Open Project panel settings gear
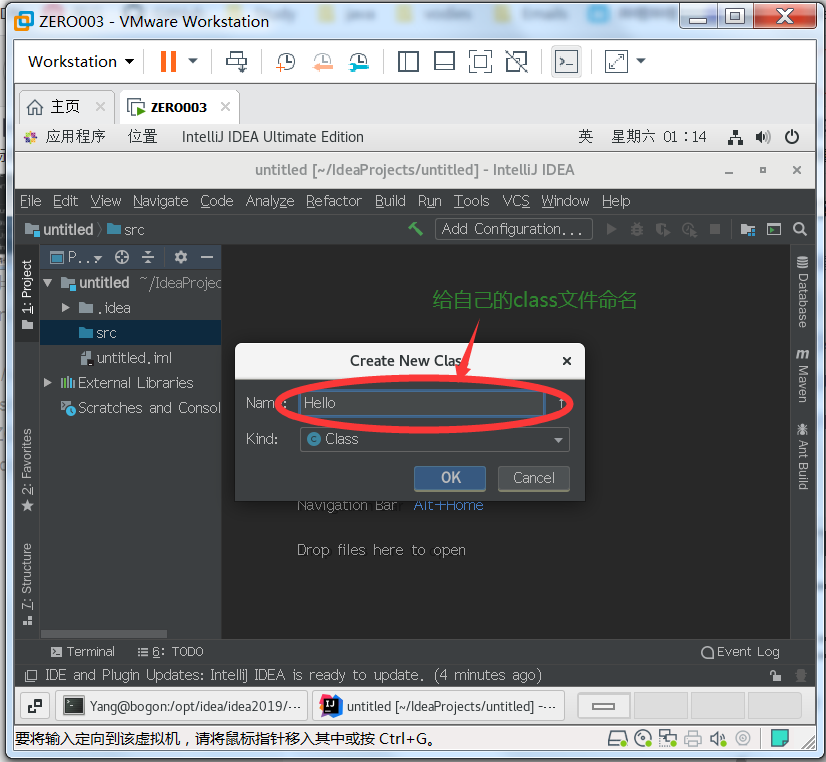The image size is (826, 762). pos(181,257)
